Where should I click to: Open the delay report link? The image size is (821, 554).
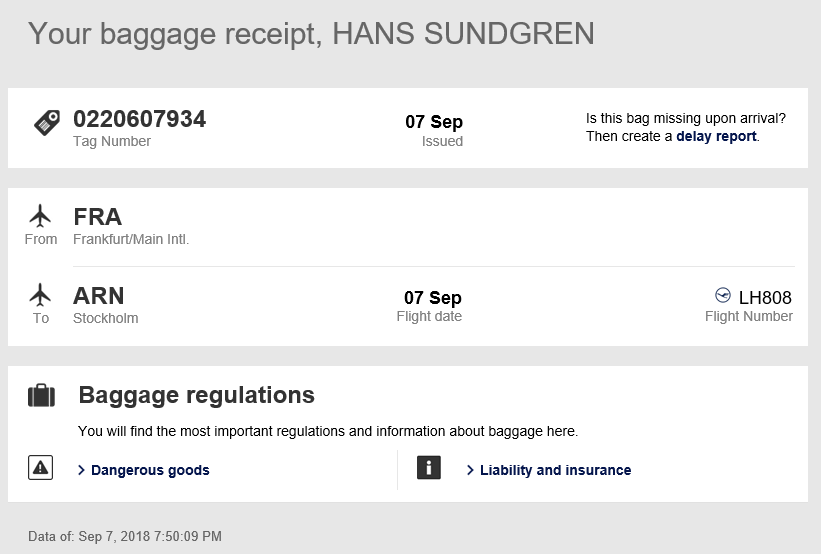point(716,136)
